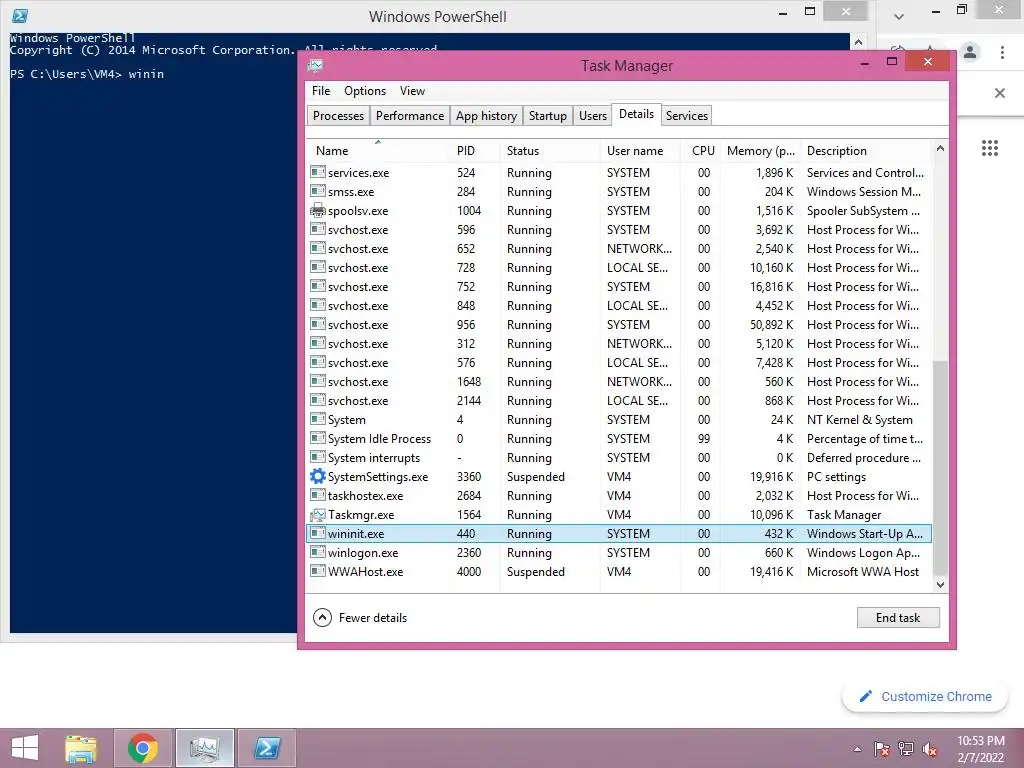Switch to the Users tab
The height and width of the screenshot is (768, 1024).
[x=593, y=116]
